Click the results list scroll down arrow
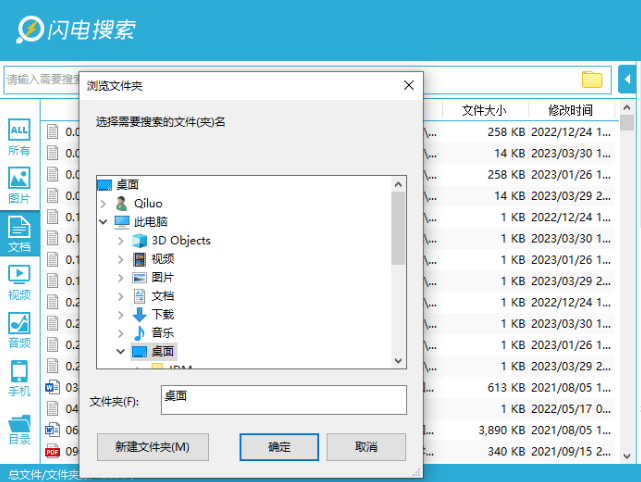The height and width of the screenshot is (482, 641). pos(627,456)
